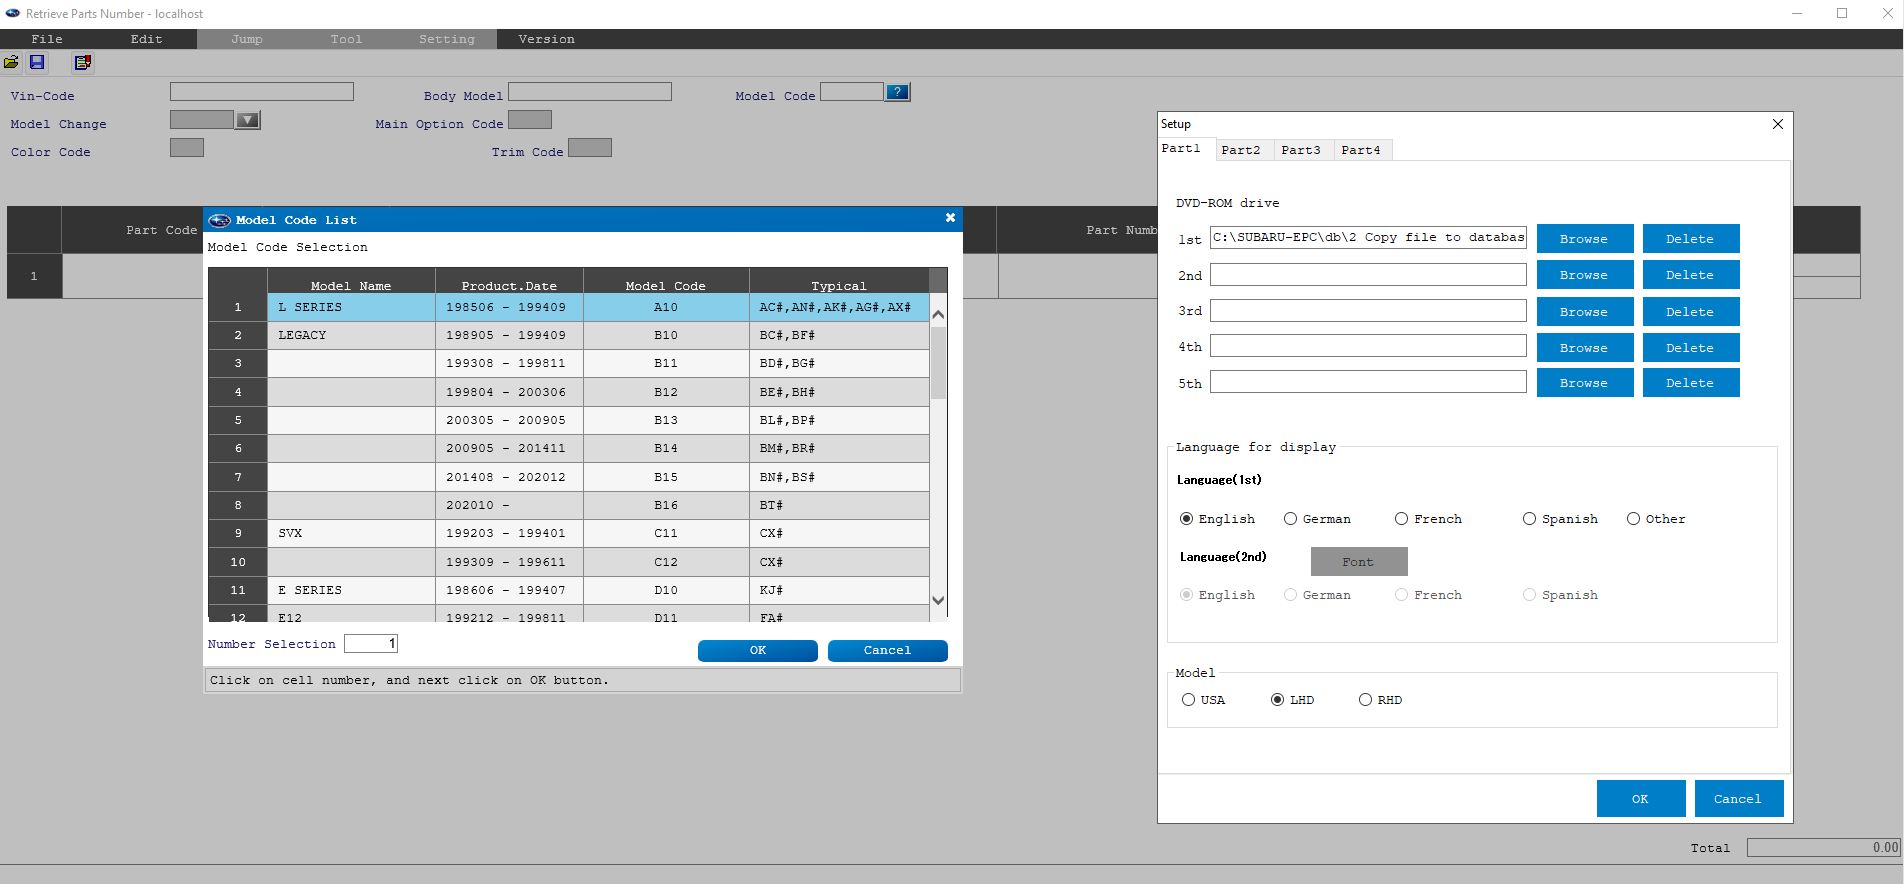Click the Model Code input field
This screenshot has width=1904, height=884.
(x=852, y=92)
